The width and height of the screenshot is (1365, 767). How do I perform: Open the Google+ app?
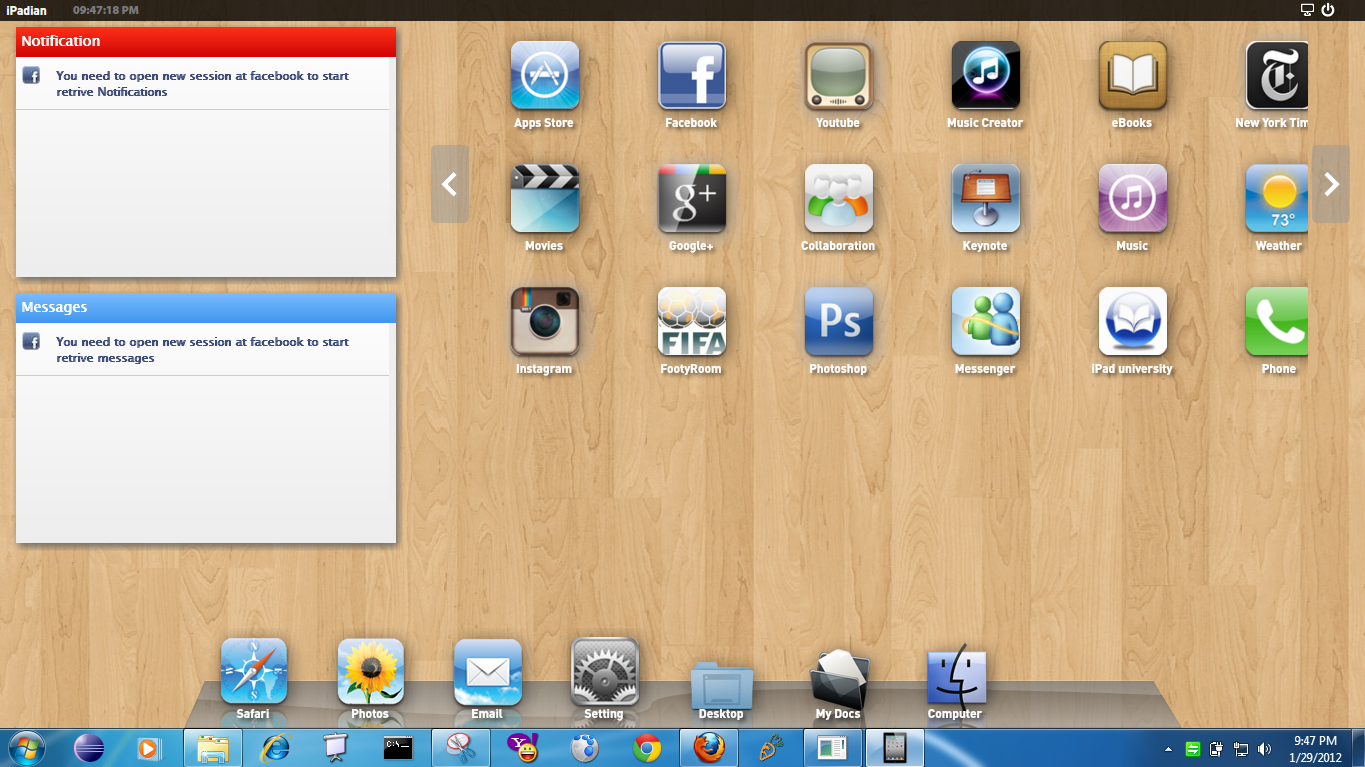tap(692, 198)
